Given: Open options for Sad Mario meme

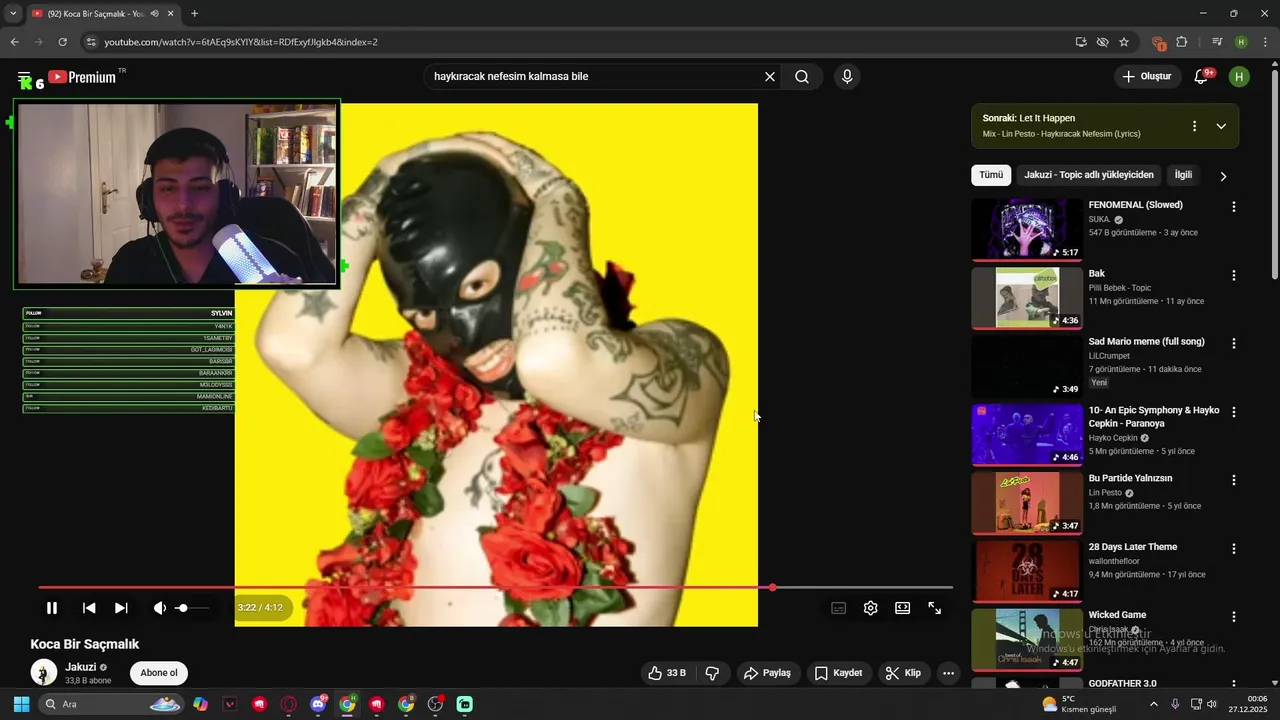Looking at the screenshot, I should tap(1234, 343).
